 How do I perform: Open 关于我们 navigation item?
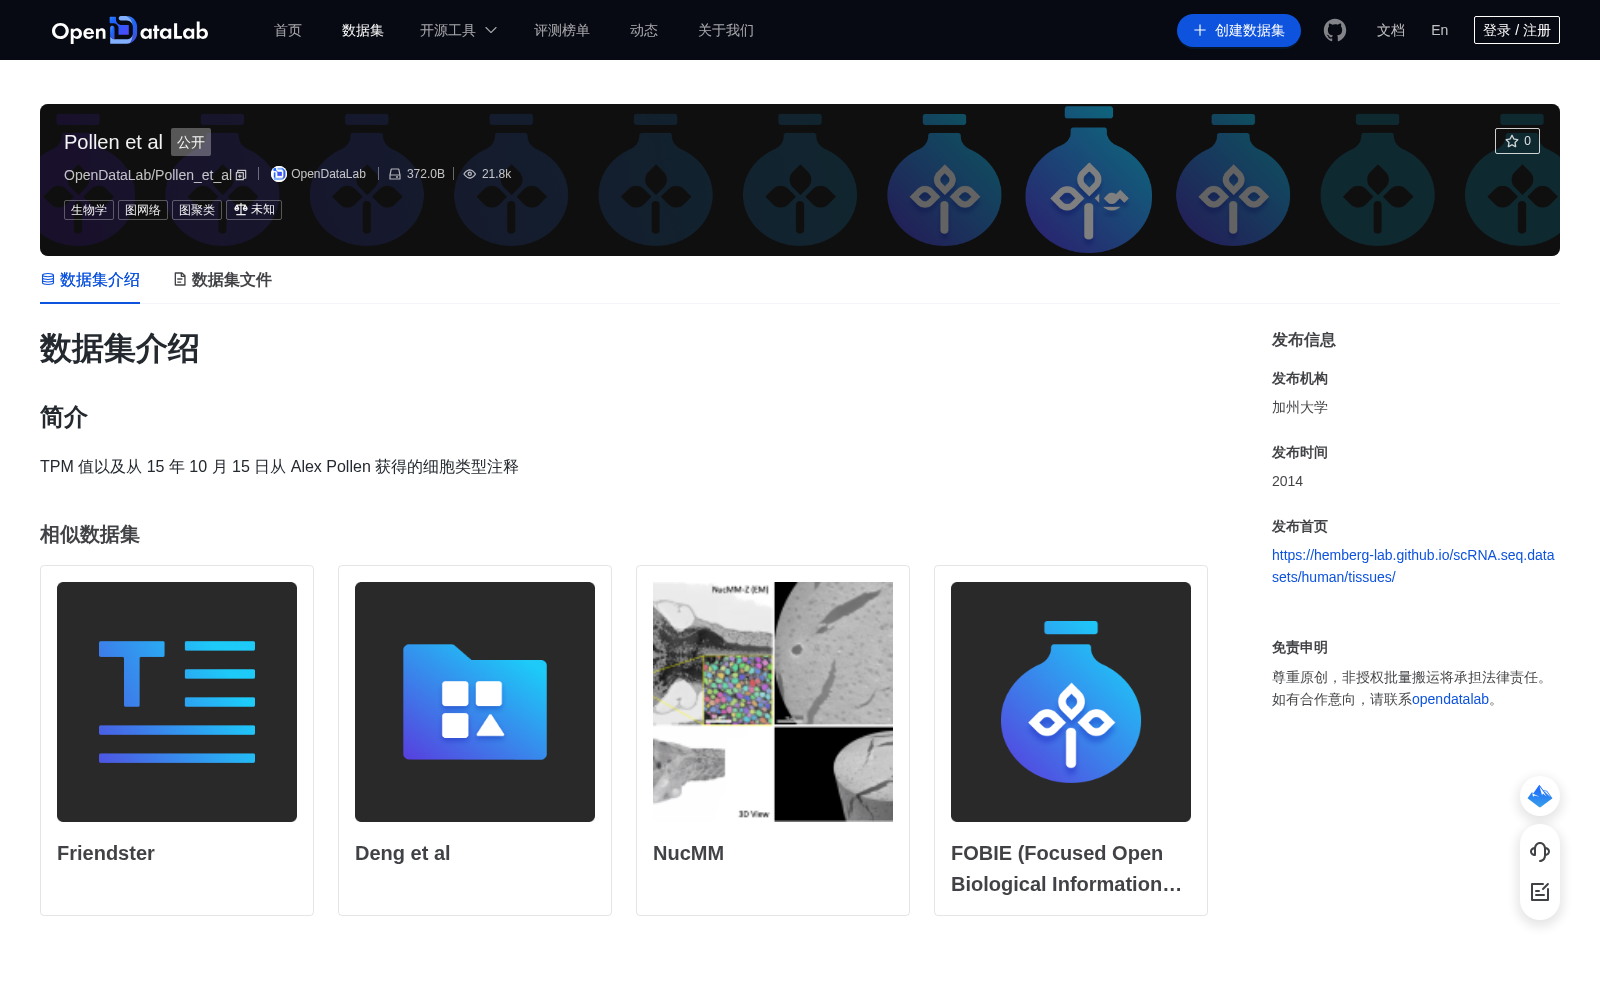click(726, 30)
